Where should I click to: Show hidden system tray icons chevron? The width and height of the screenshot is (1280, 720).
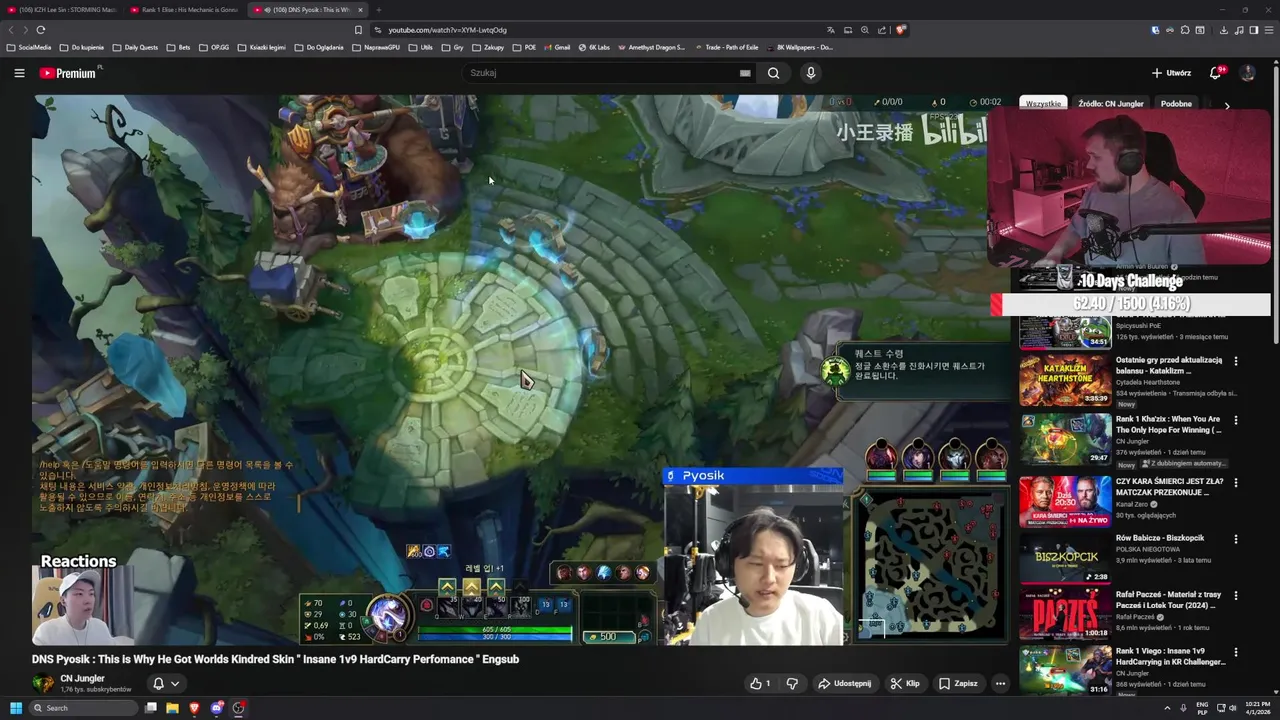coord(1167,708)
